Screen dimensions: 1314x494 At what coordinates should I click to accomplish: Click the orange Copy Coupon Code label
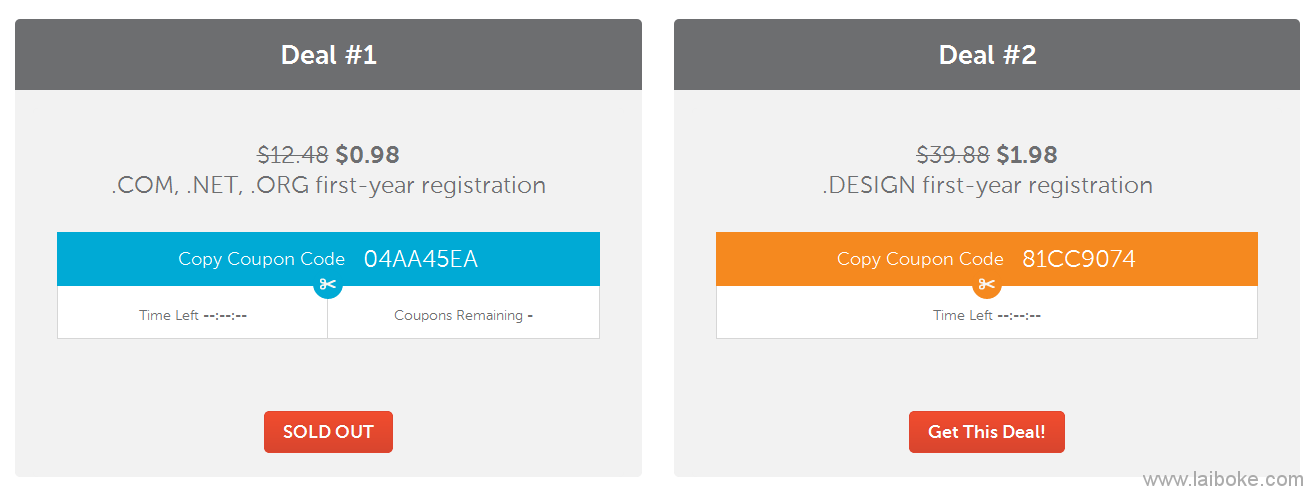920,259
